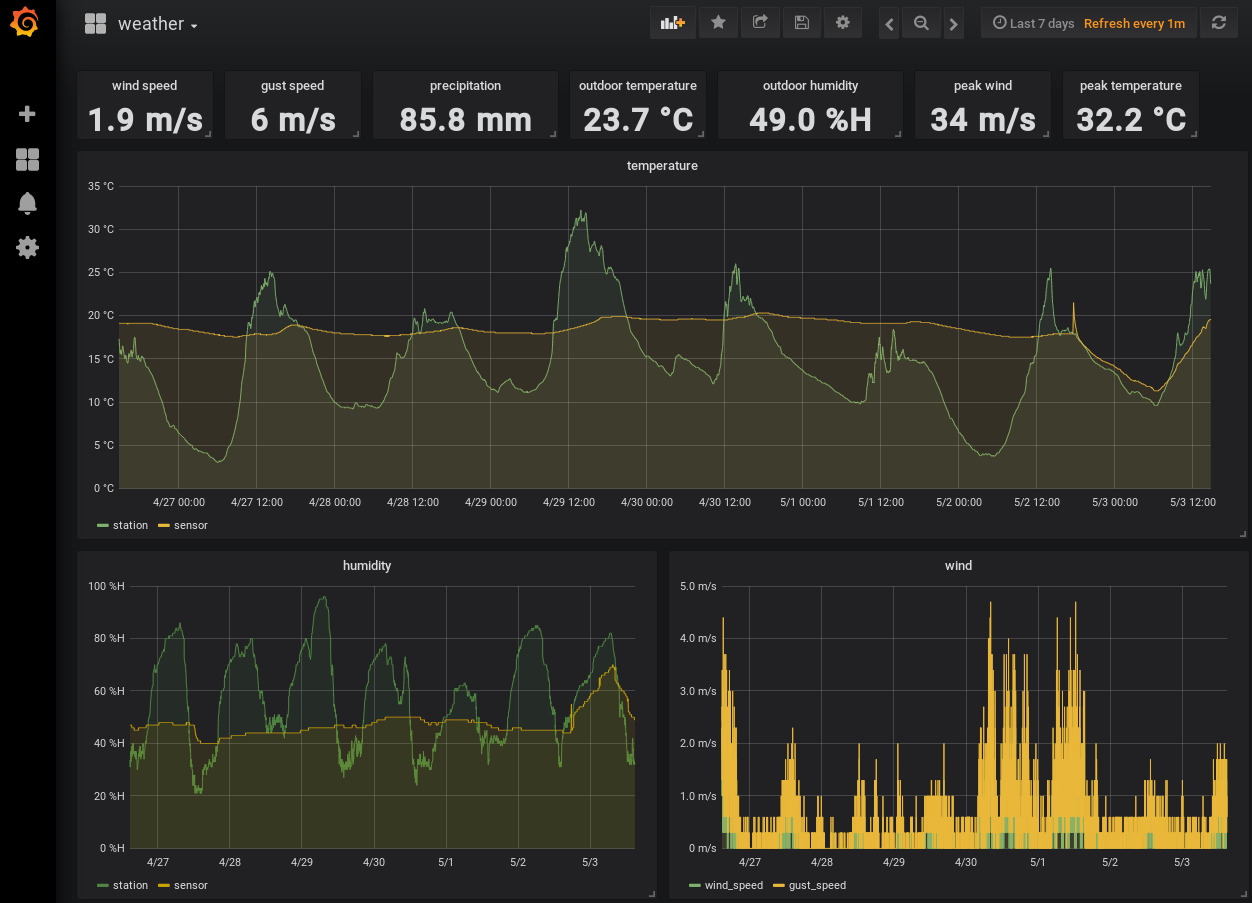Click the Share dashboard icon
Screen dimensions: 1252x903
pos(760,23)
